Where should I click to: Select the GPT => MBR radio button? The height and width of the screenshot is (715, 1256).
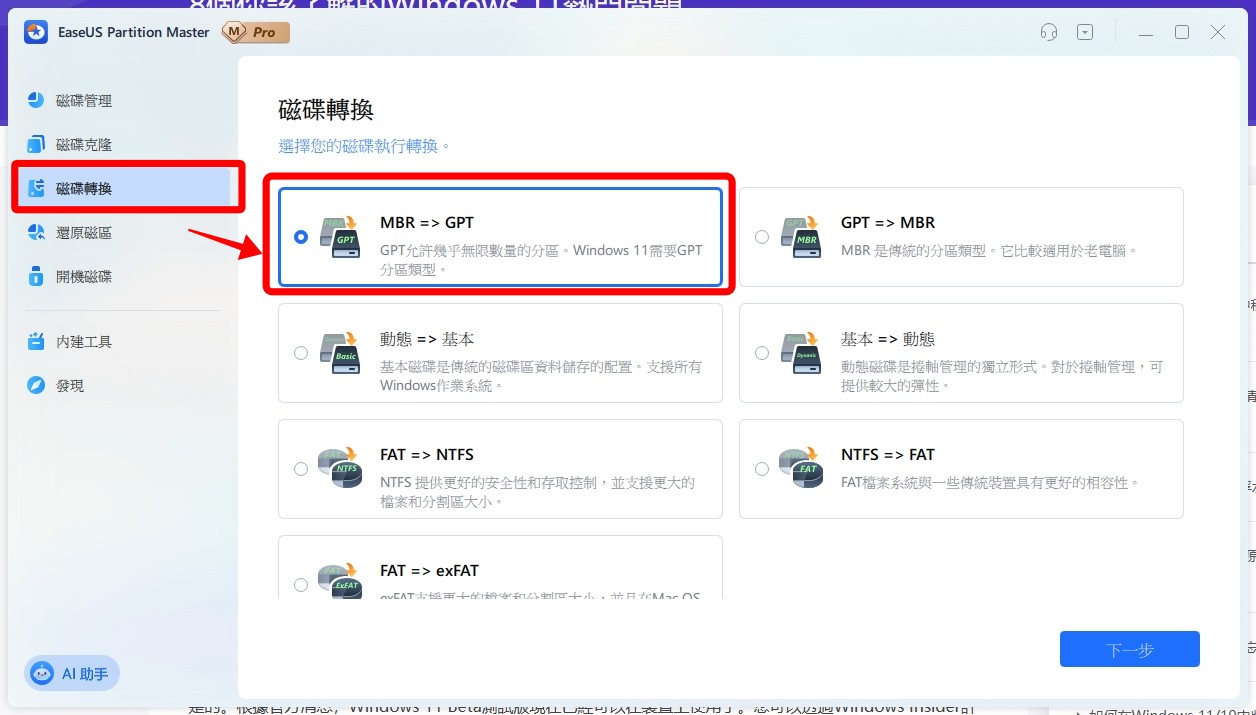coord(762,237)
